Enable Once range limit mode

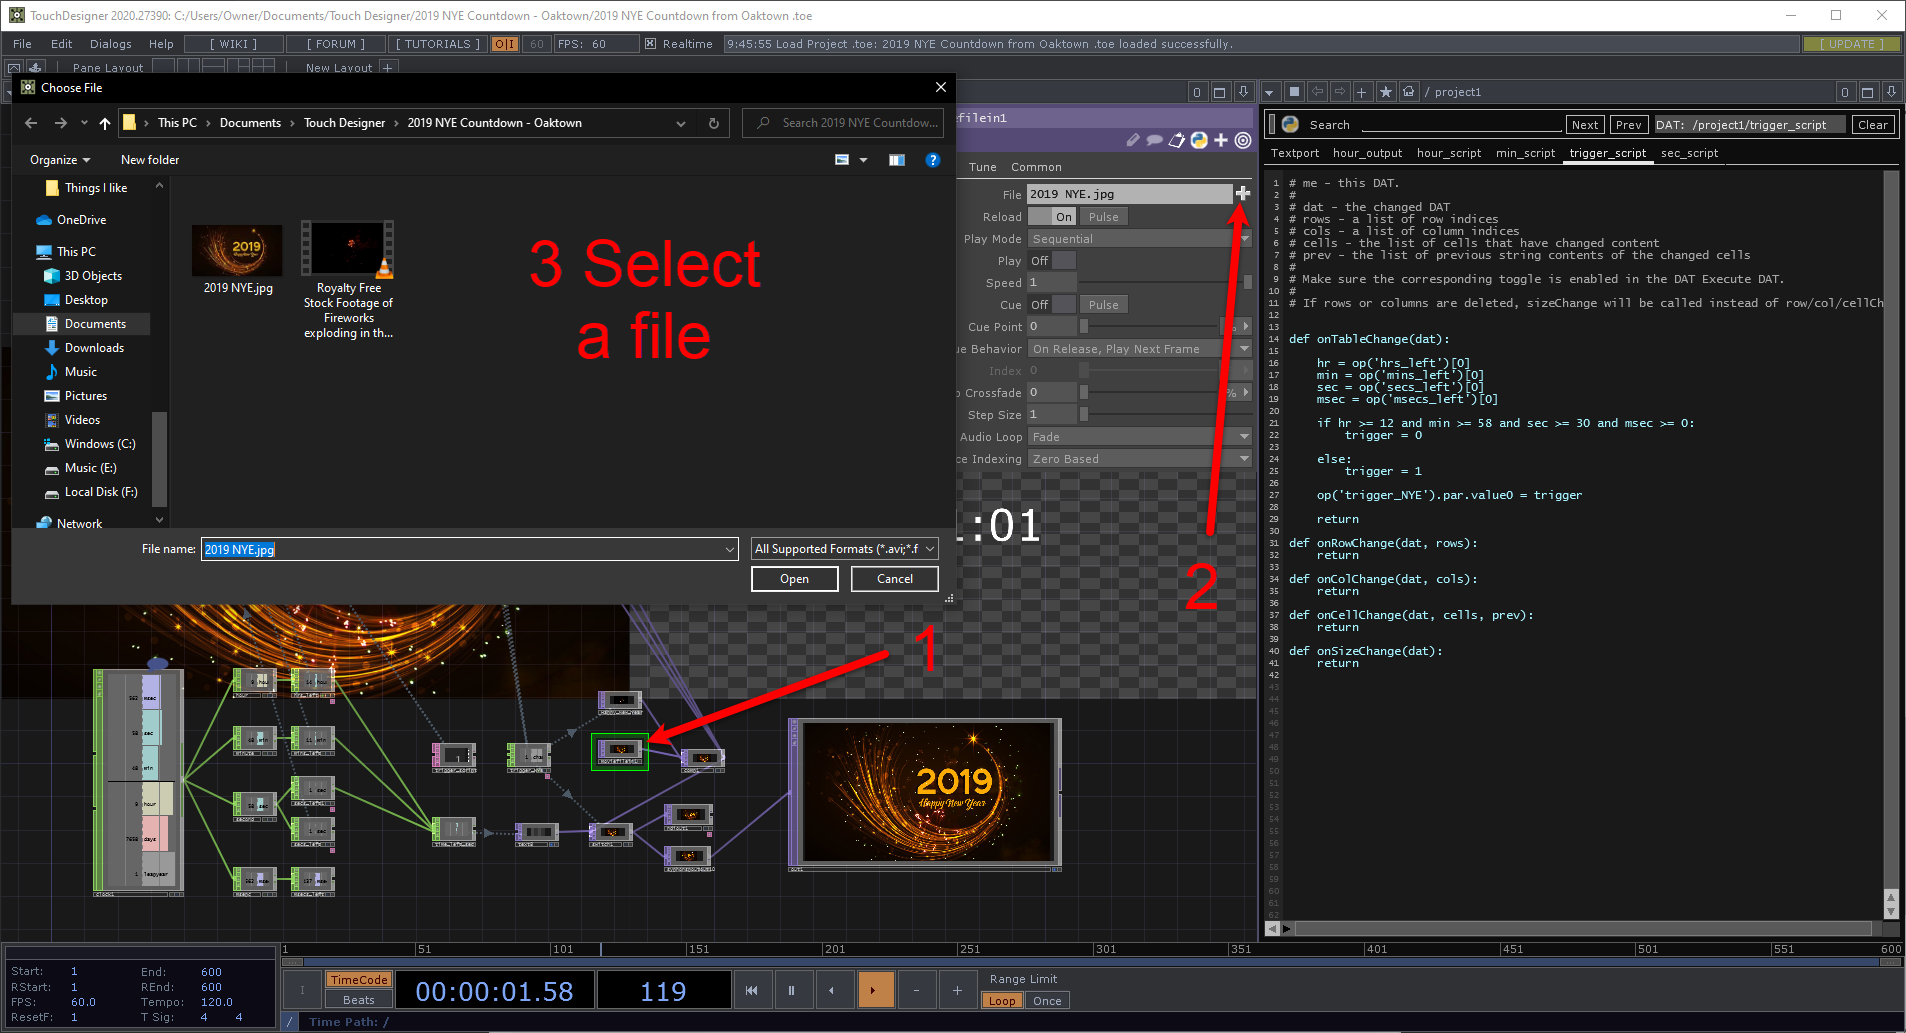pos(1047,1001)
